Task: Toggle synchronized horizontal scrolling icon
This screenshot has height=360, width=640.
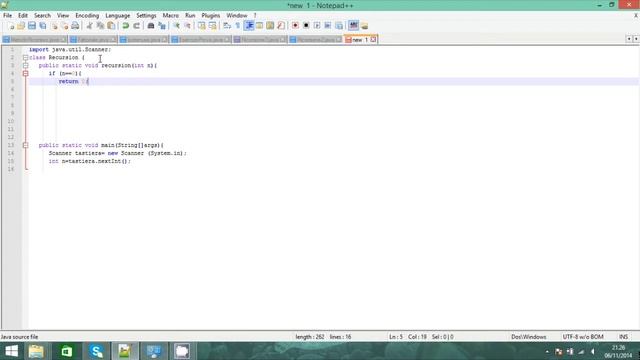Action: (213, 26)
